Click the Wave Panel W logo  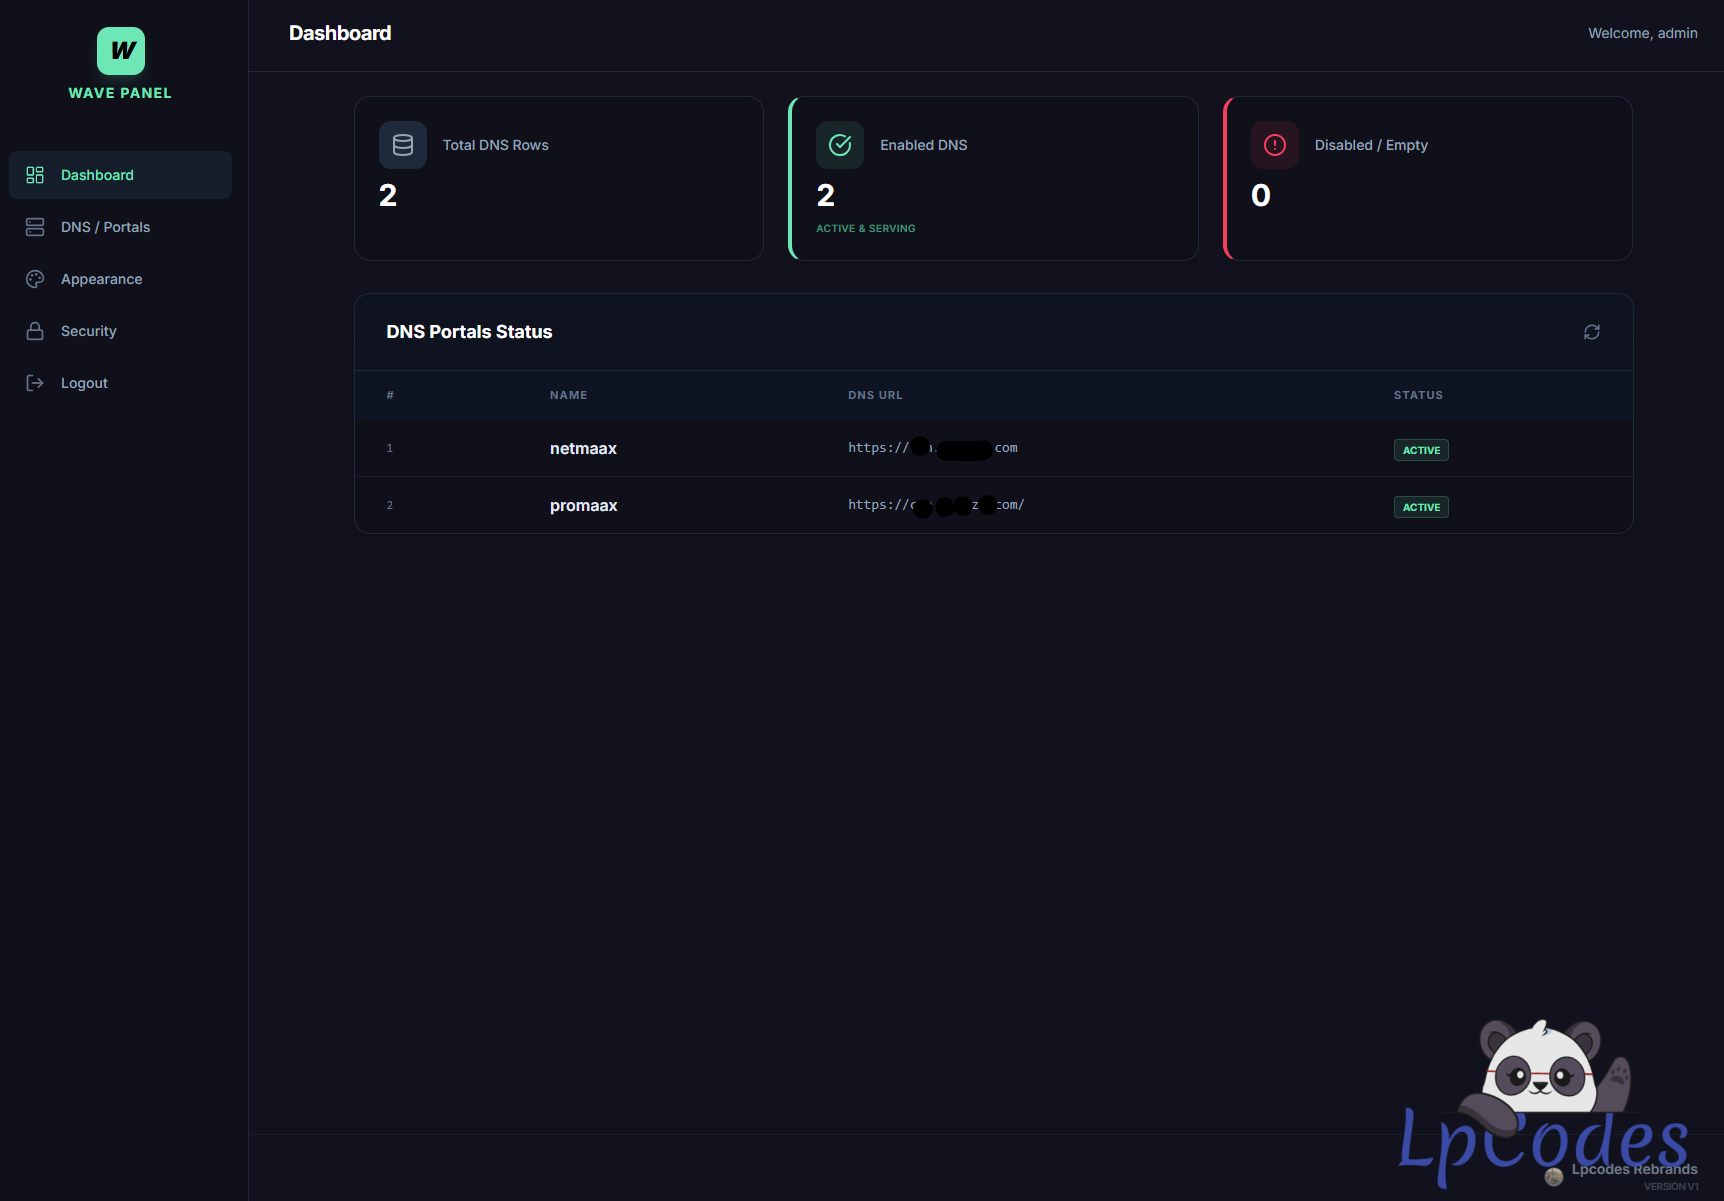pos(121,51)
